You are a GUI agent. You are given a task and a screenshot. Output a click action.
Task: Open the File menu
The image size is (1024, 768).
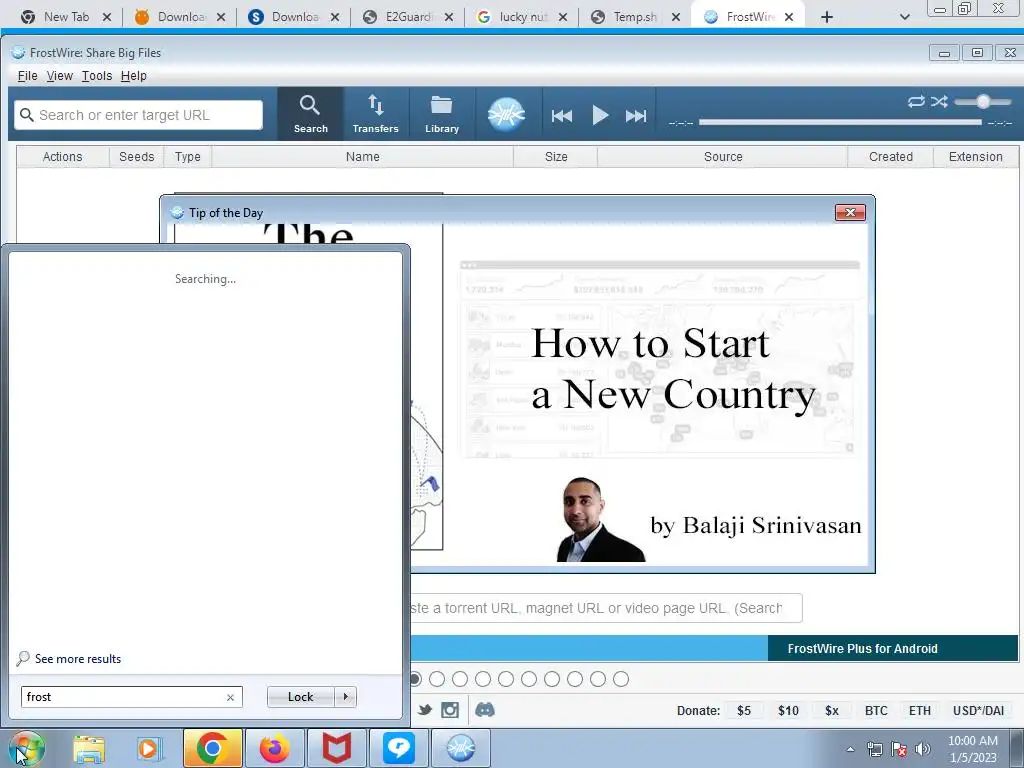pyautogui.click(x=27, y=76)
